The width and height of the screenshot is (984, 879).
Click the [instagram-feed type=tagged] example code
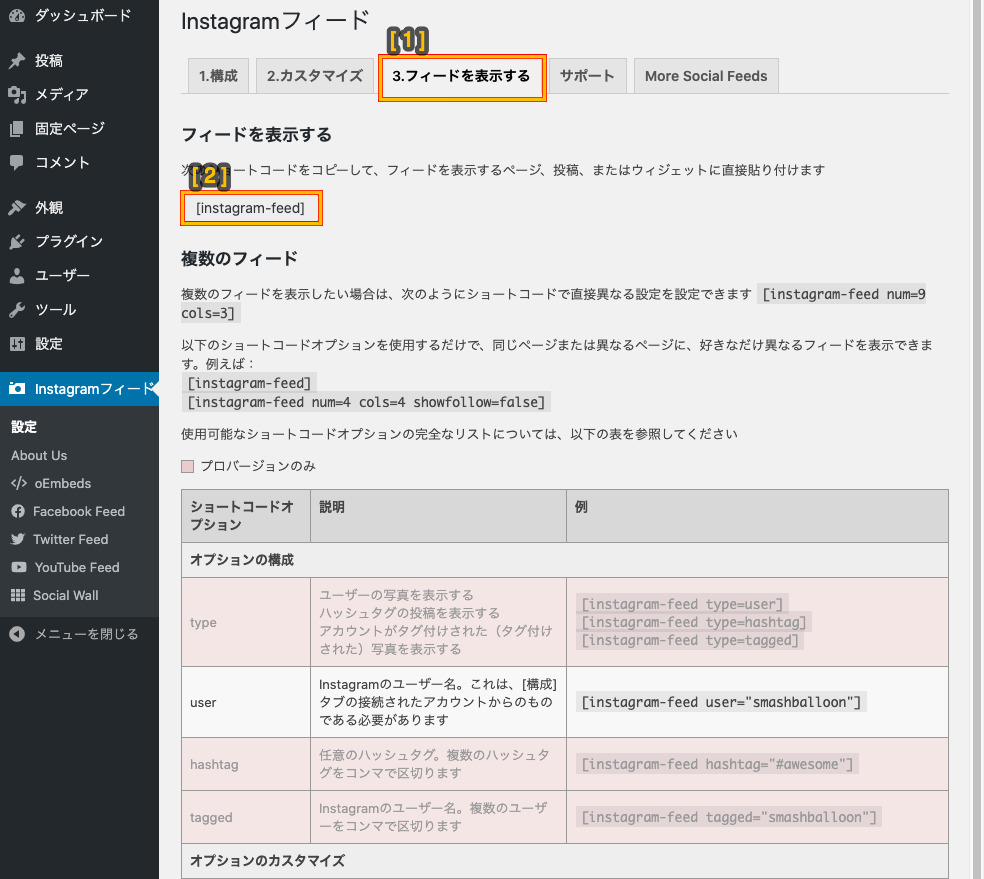pos(690,641)
